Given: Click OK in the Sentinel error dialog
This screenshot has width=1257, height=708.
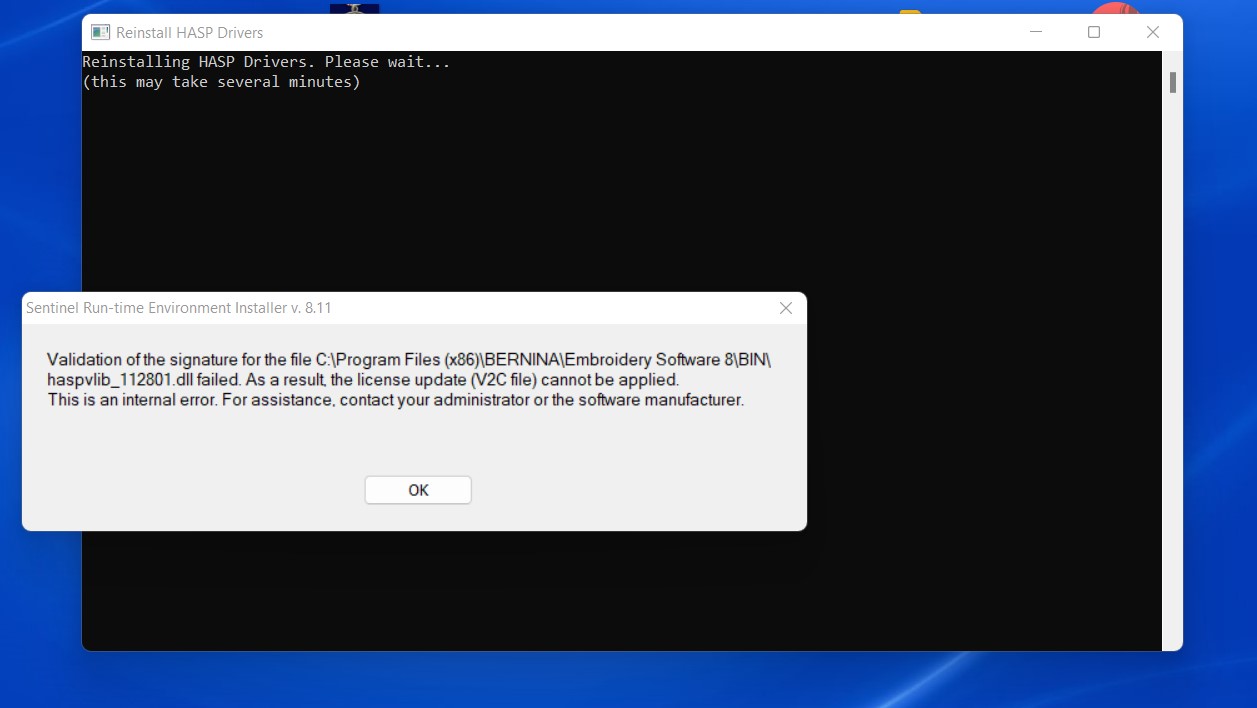Looking at the screenshot, I should [418, 490].
